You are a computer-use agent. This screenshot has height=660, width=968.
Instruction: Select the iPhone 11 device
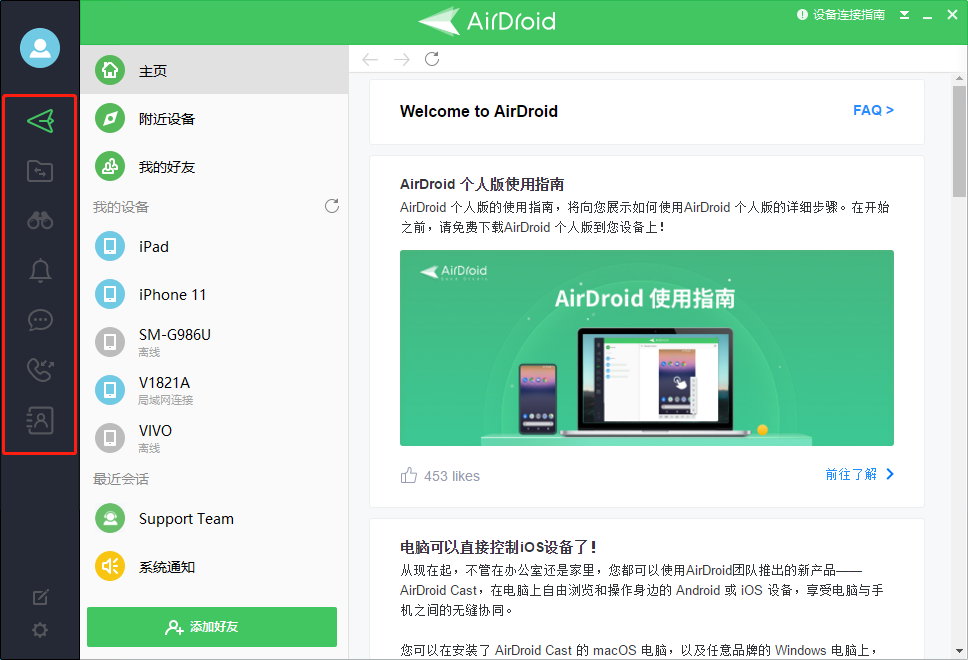(x=214, y=294)
